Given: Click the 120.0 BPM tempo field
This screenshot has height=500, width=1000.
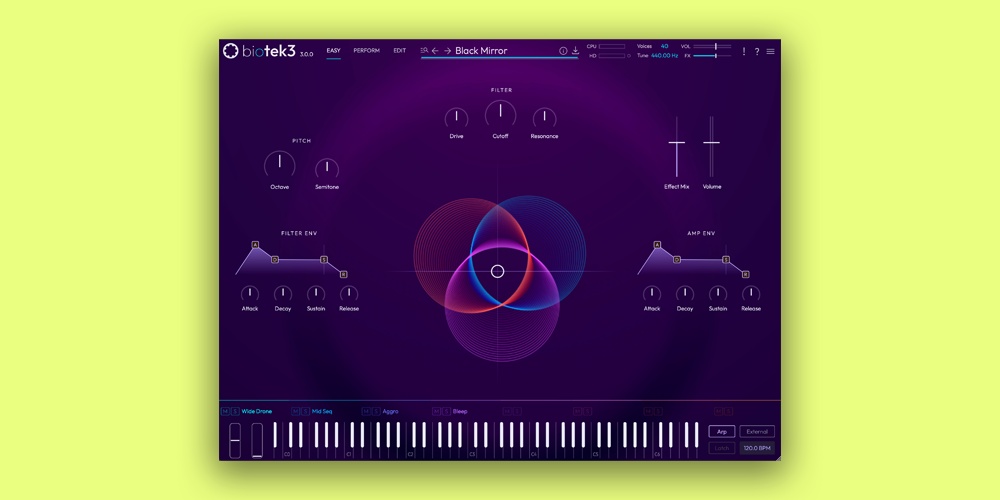Looking at the screenshot, I should (757, 448).
